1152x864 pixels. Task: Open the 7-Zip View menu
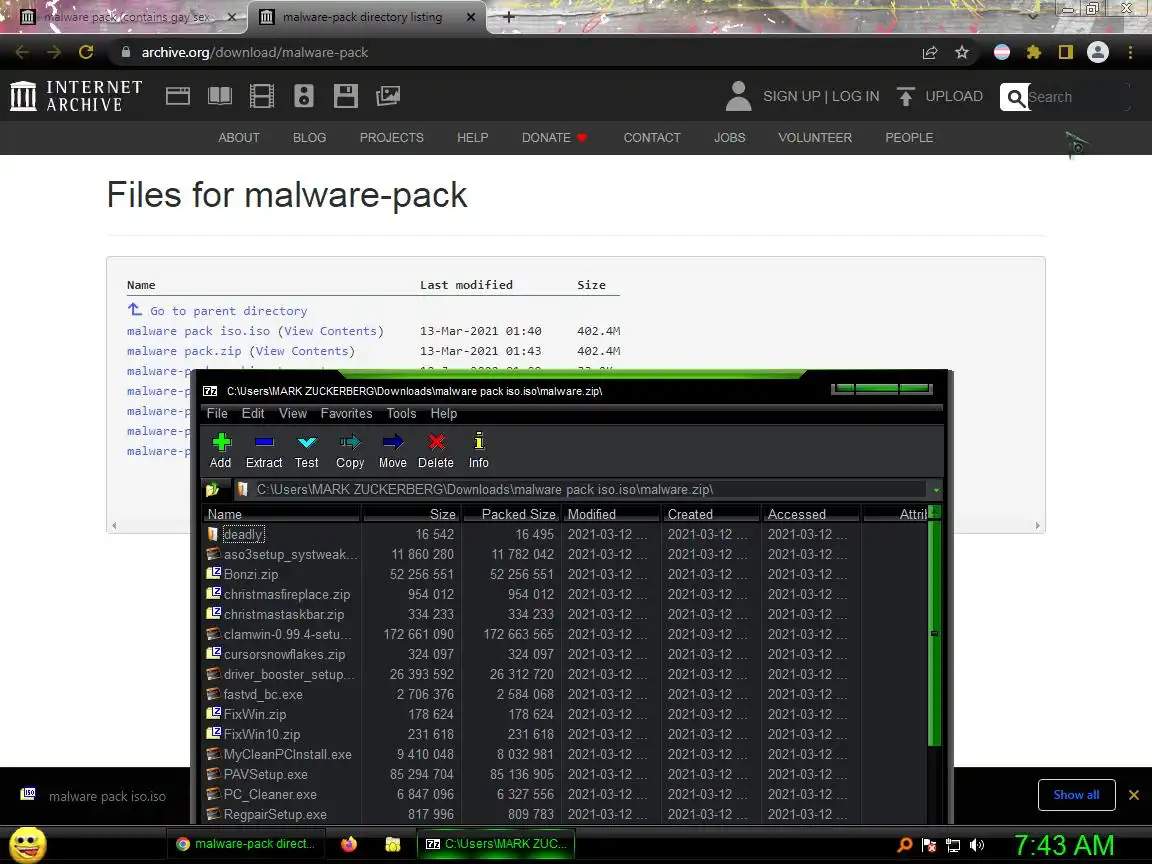tap(292, 414)
